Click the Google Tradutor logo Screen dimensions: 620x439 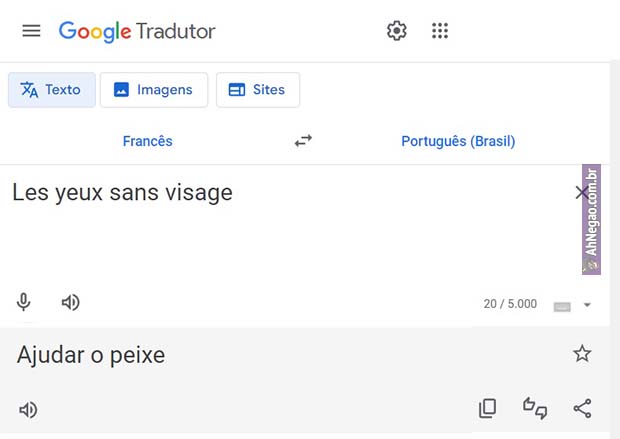coord(137,31)
